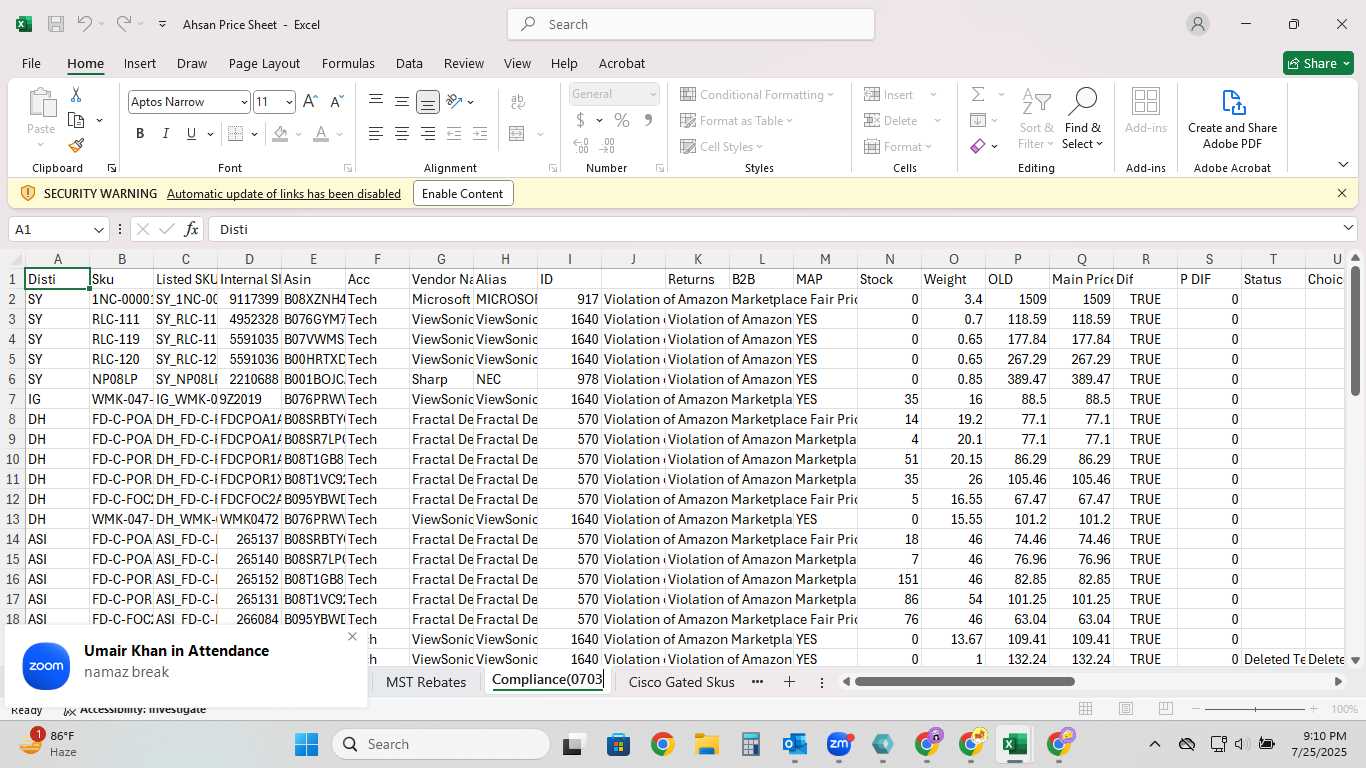Close the security warning bar
The image size is (1366, 768).
click(1342, 193)
